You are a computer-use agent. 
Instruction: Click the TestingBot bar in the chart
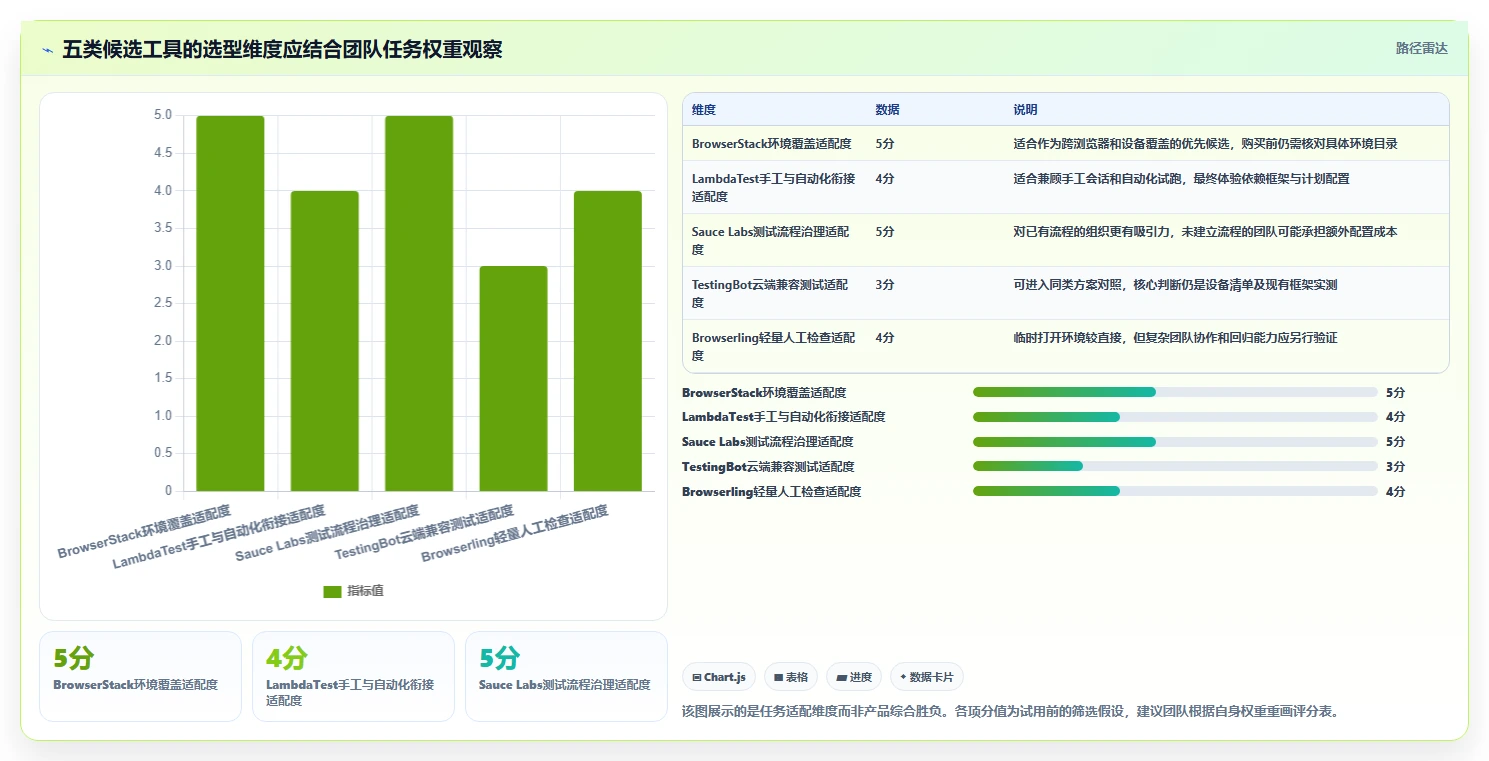click(x=513, y=378)
